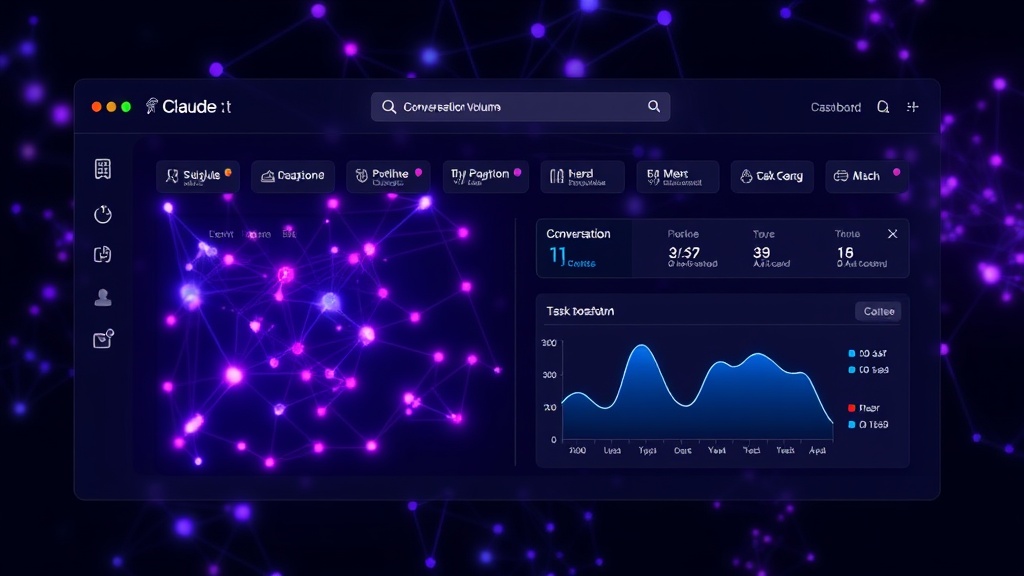Screen dimensions: 1024x576
Task: Select the Cak Cang tab
Action: click(772, 176)
